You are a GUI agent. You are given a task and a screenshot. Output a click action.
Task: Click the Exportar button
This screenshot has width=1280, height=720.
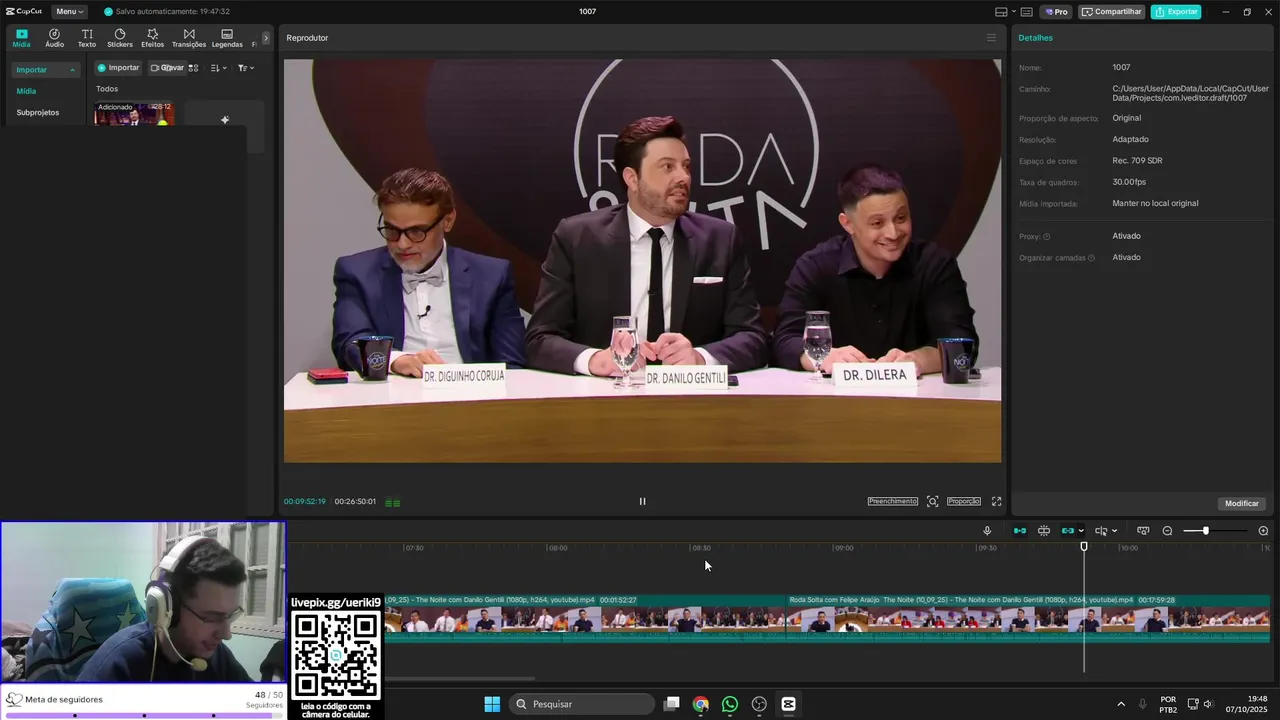(1176, 12)
